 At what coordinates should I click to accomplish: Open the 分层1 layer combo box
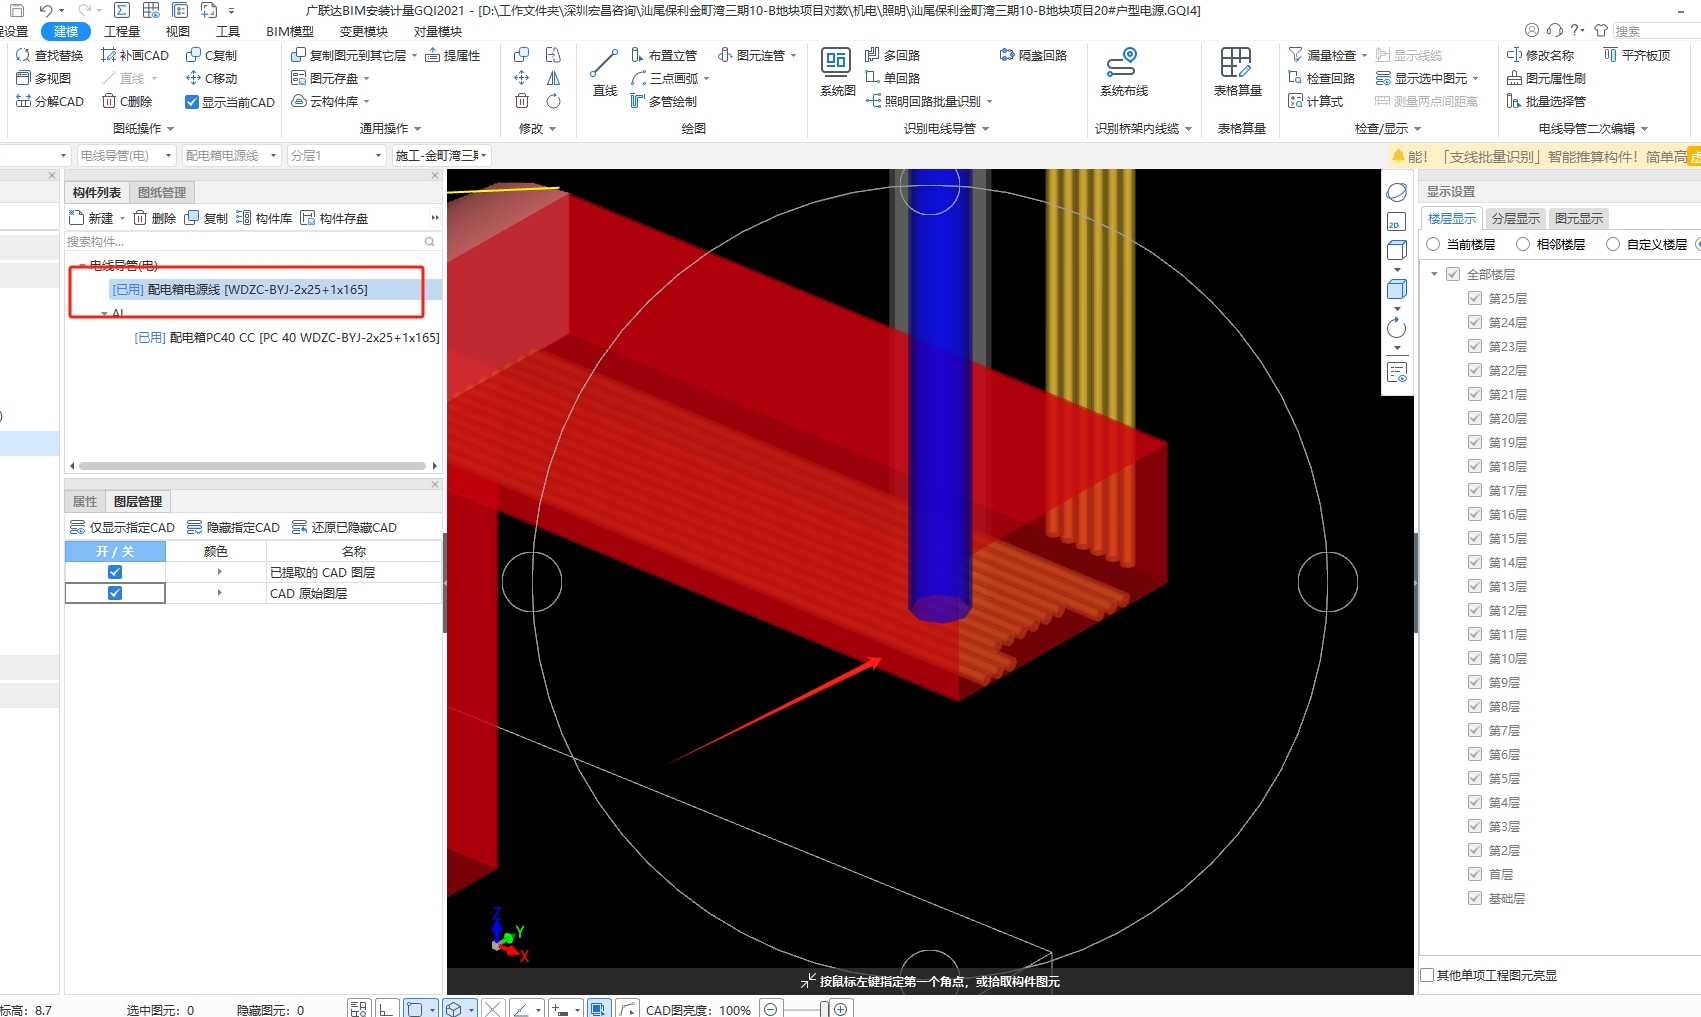pos(336,155)
